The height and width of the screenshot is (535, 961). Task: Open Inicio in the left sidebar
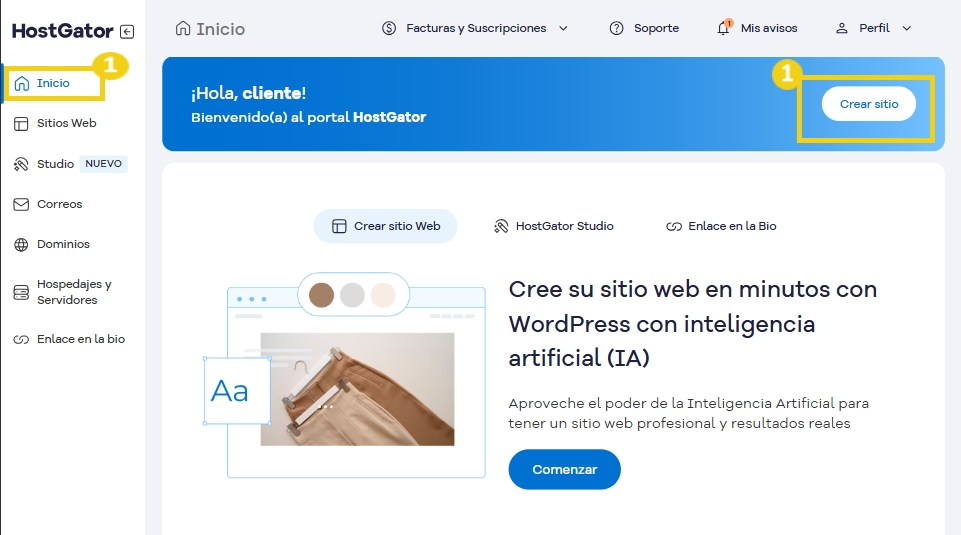(53, 83)
